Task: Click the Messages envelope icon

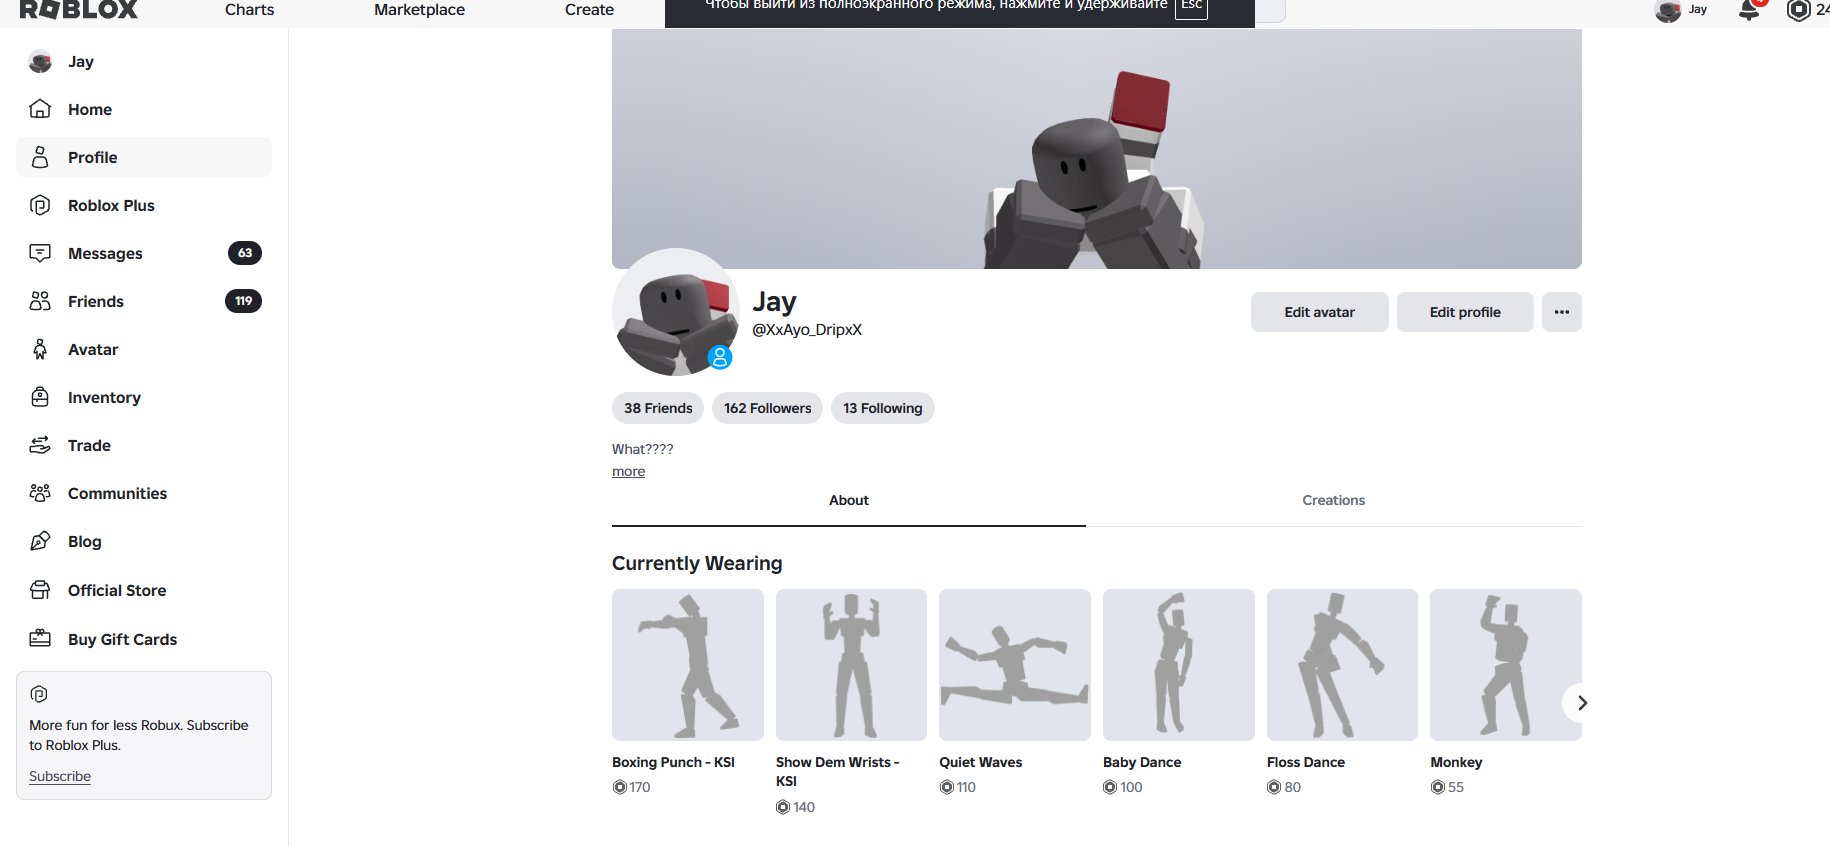Action: click(x=40, y=253)
